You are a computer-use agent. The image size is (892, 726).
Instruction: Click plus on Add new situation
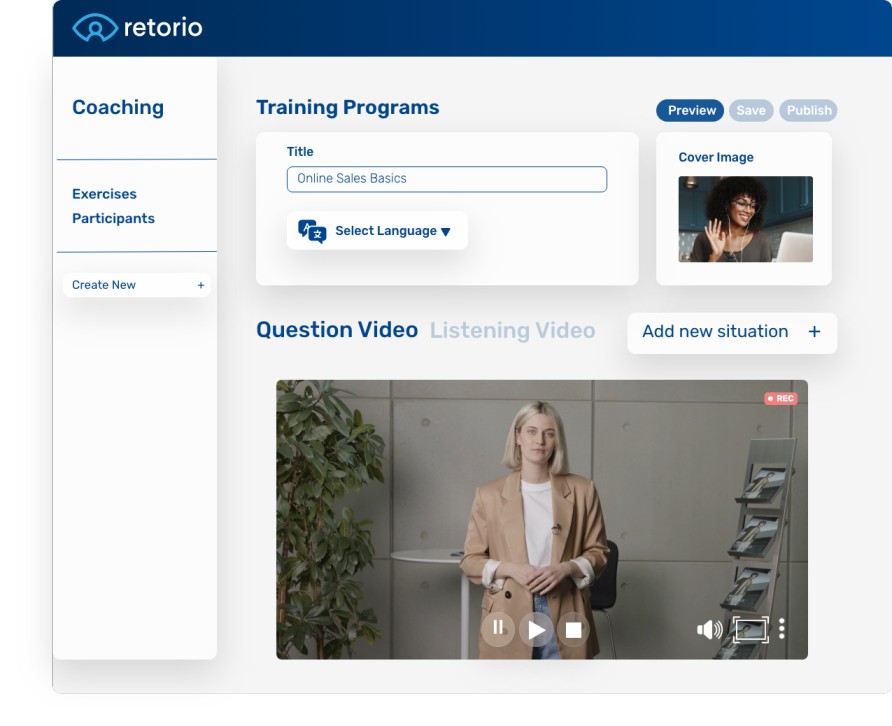point(814,332)
